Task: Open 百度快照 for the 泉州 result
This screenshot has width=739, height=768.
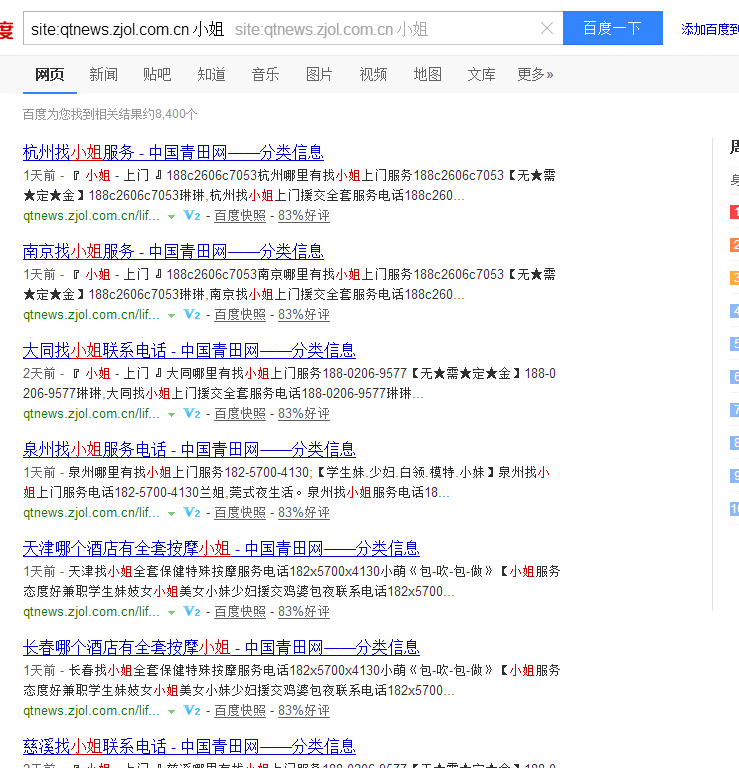Action: 240,512
